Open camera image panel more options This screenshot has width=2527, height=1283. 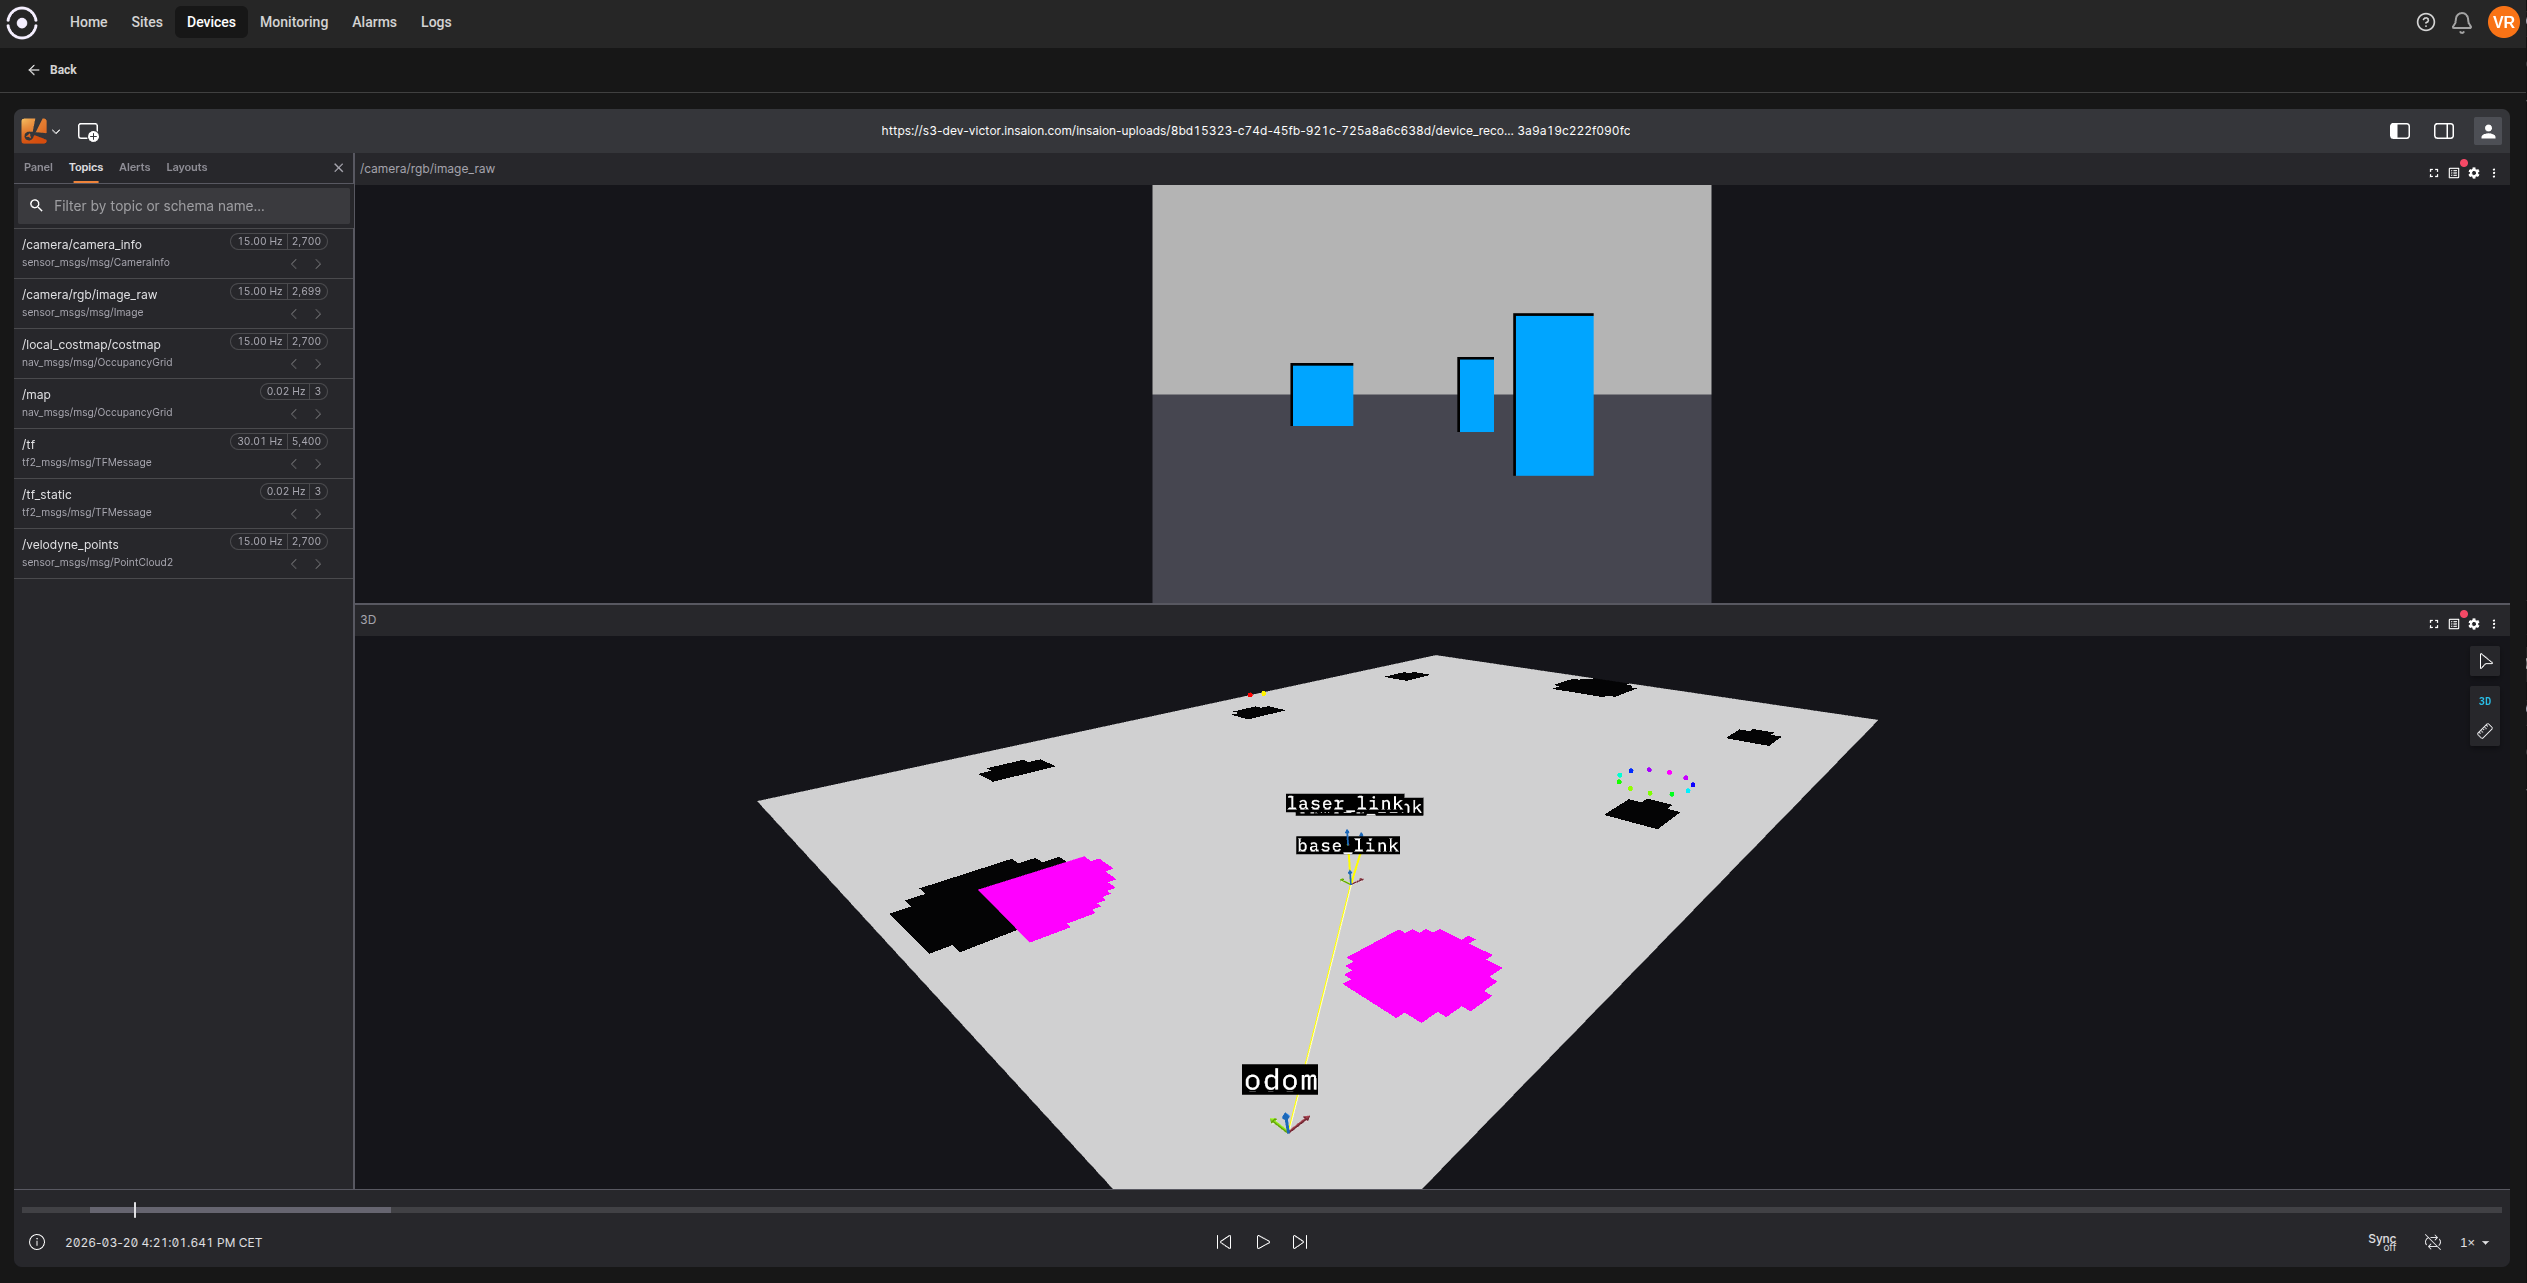2494,173
